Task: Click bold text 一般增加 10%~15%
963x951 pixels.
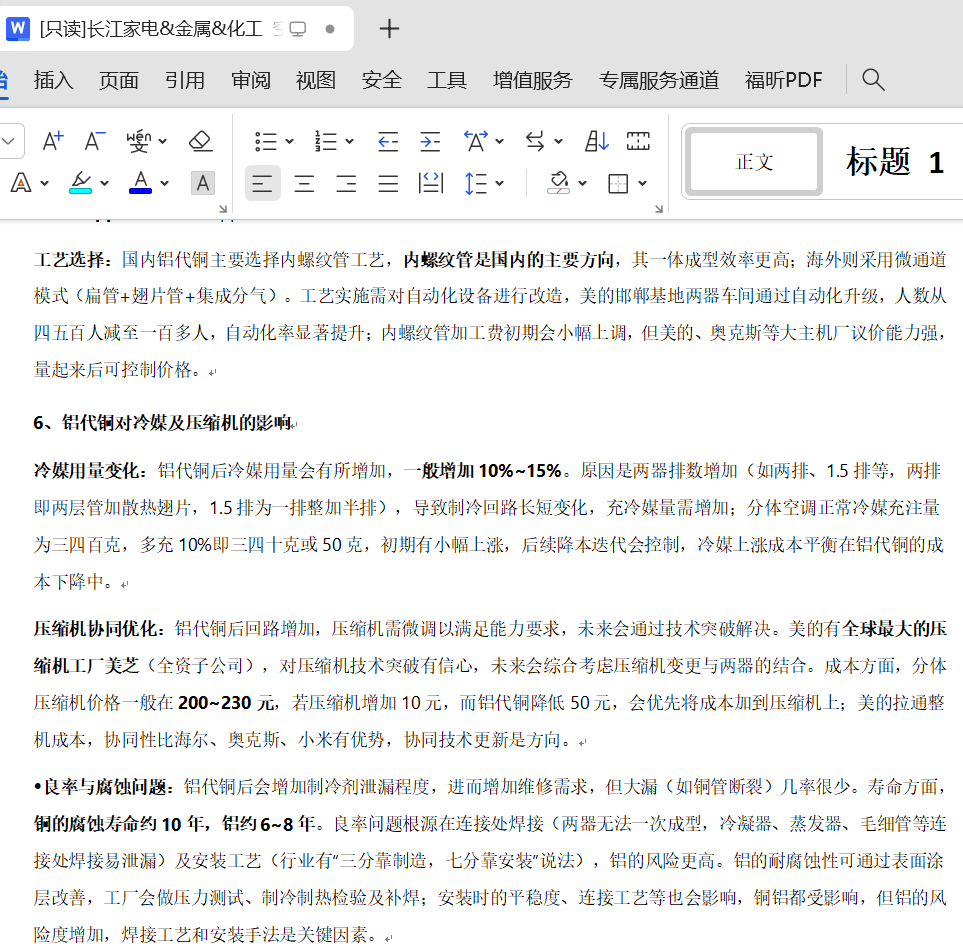Action: click(x=483, y=471)
